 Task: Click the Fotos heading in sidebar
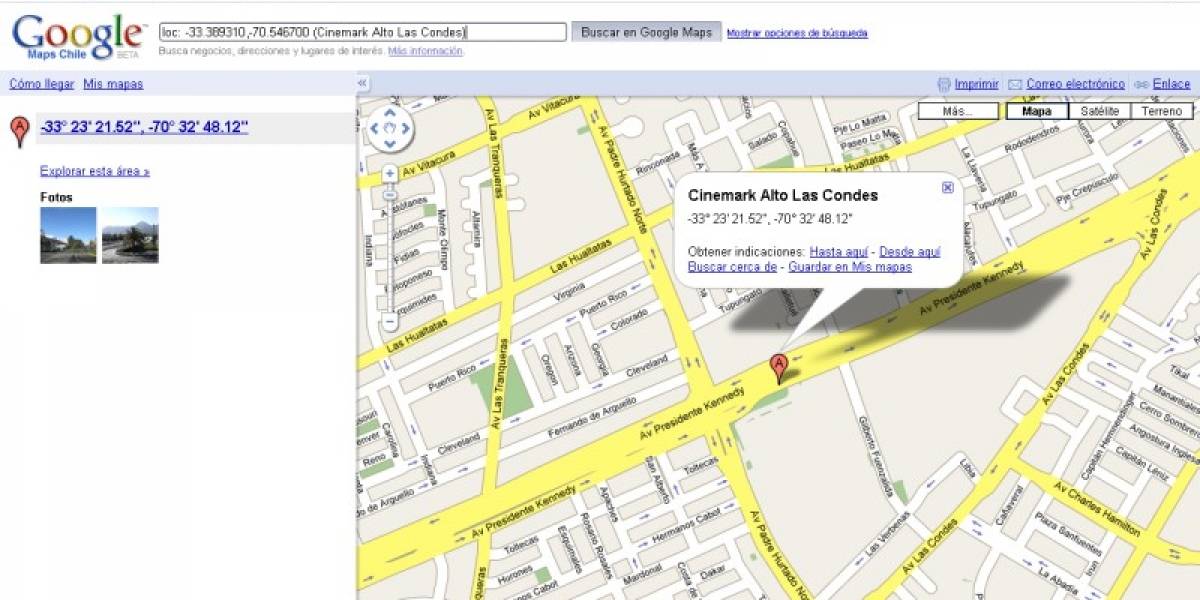tap(56, 197)
